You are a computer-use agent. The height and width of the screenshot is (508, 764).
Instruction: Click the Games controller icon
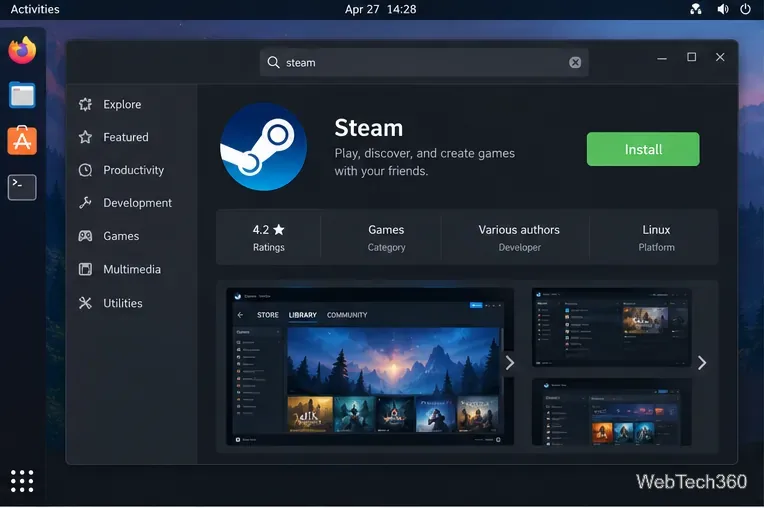click(85, 236)
